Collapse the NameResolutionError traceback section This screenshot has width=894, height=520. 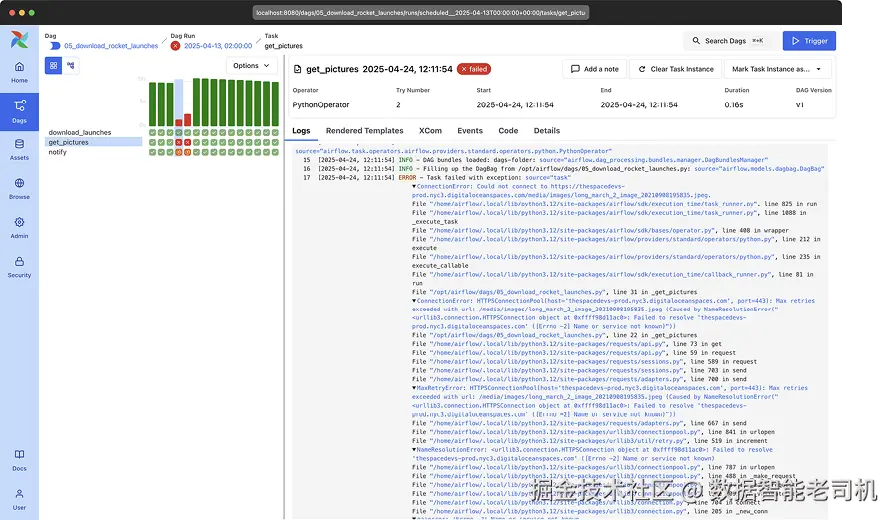(x=414, y=449)
